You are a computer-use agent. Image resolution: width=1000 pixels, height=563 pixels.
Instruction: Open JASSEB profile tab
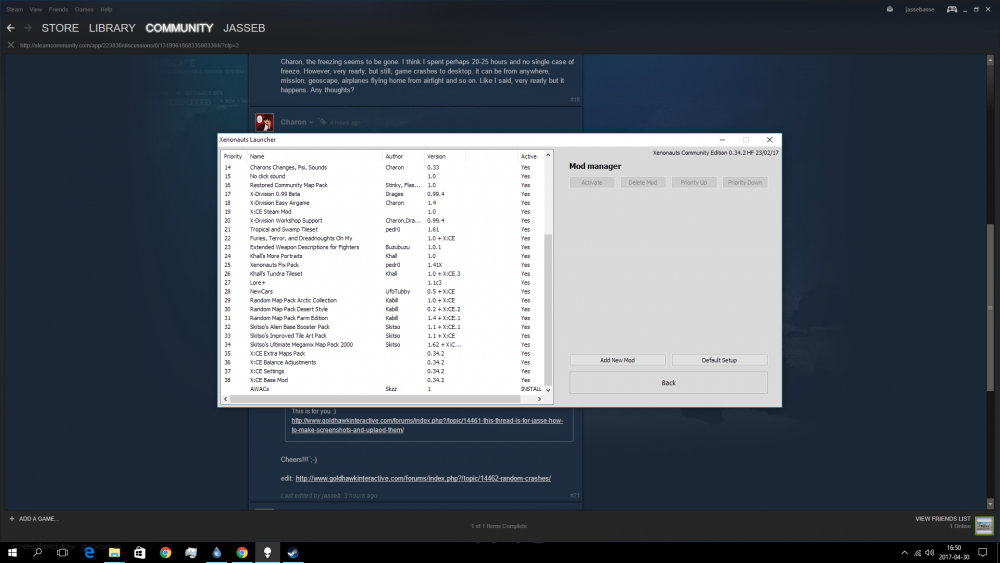pos(244,28)
